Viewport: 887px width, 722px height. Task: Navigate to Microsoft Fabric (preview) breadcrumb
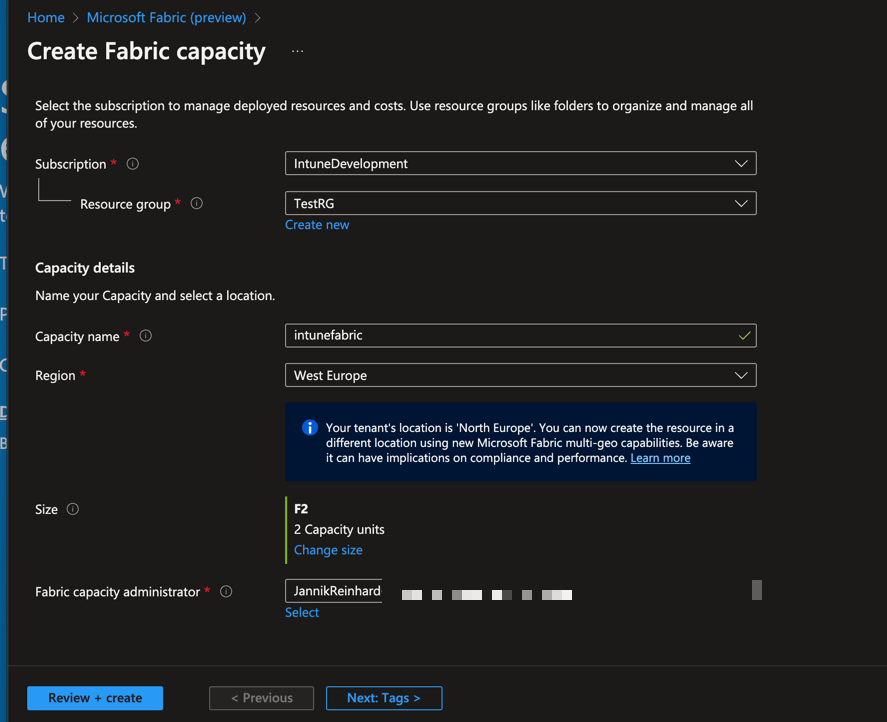click(166, 18)
